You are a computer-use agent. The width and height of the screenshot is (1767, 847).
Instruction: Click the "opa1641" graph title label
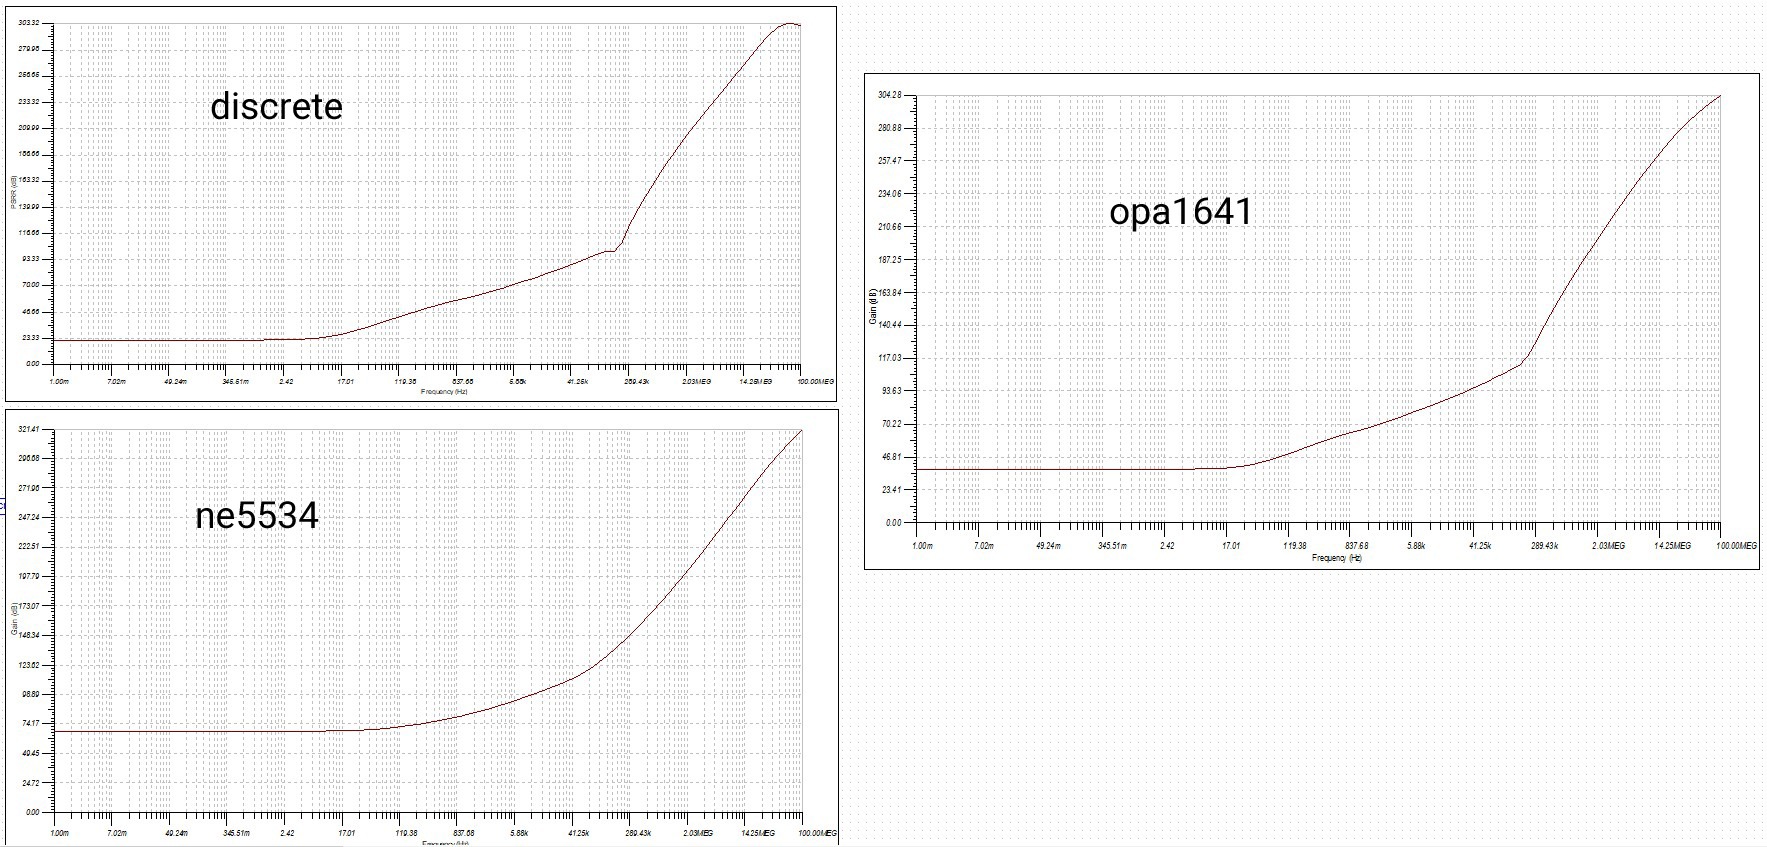pyautogui.click(x=1181, y=212)
